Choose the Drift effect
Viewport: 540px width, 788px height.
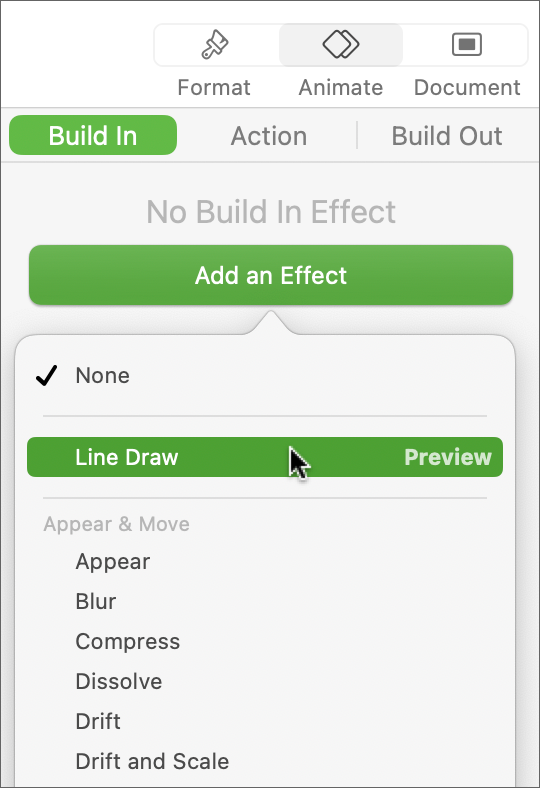click(x=98, y=721)
